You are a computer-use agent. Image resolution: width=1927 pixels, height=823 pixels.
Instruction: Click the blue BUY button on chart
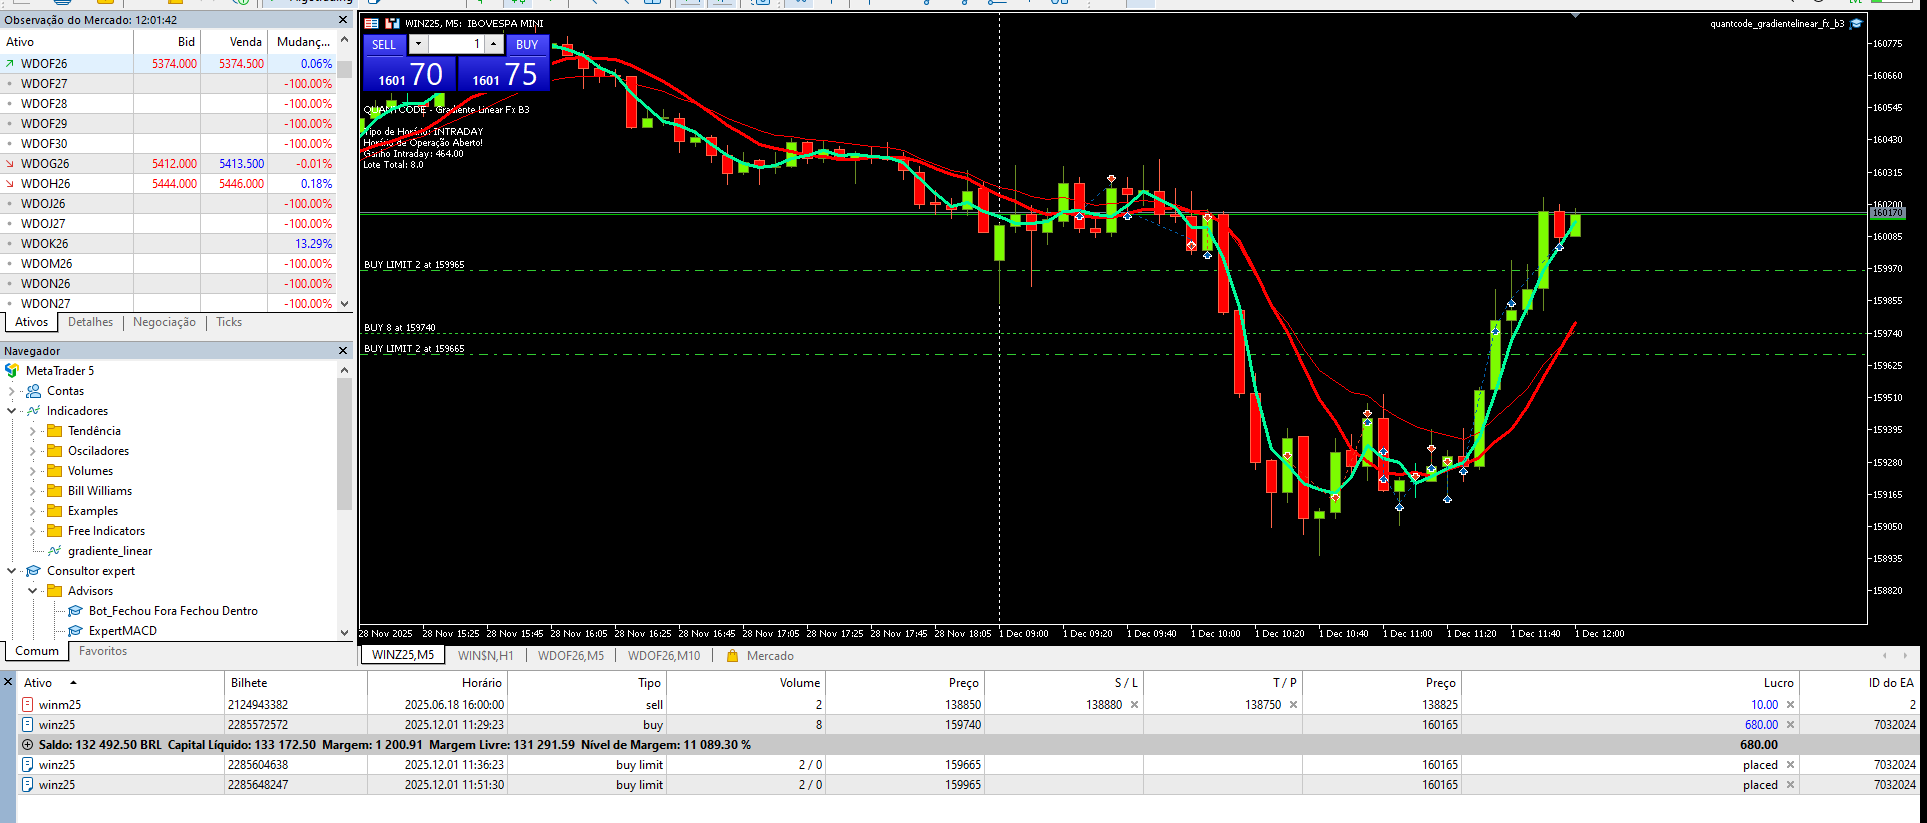[x=527, y=44]
